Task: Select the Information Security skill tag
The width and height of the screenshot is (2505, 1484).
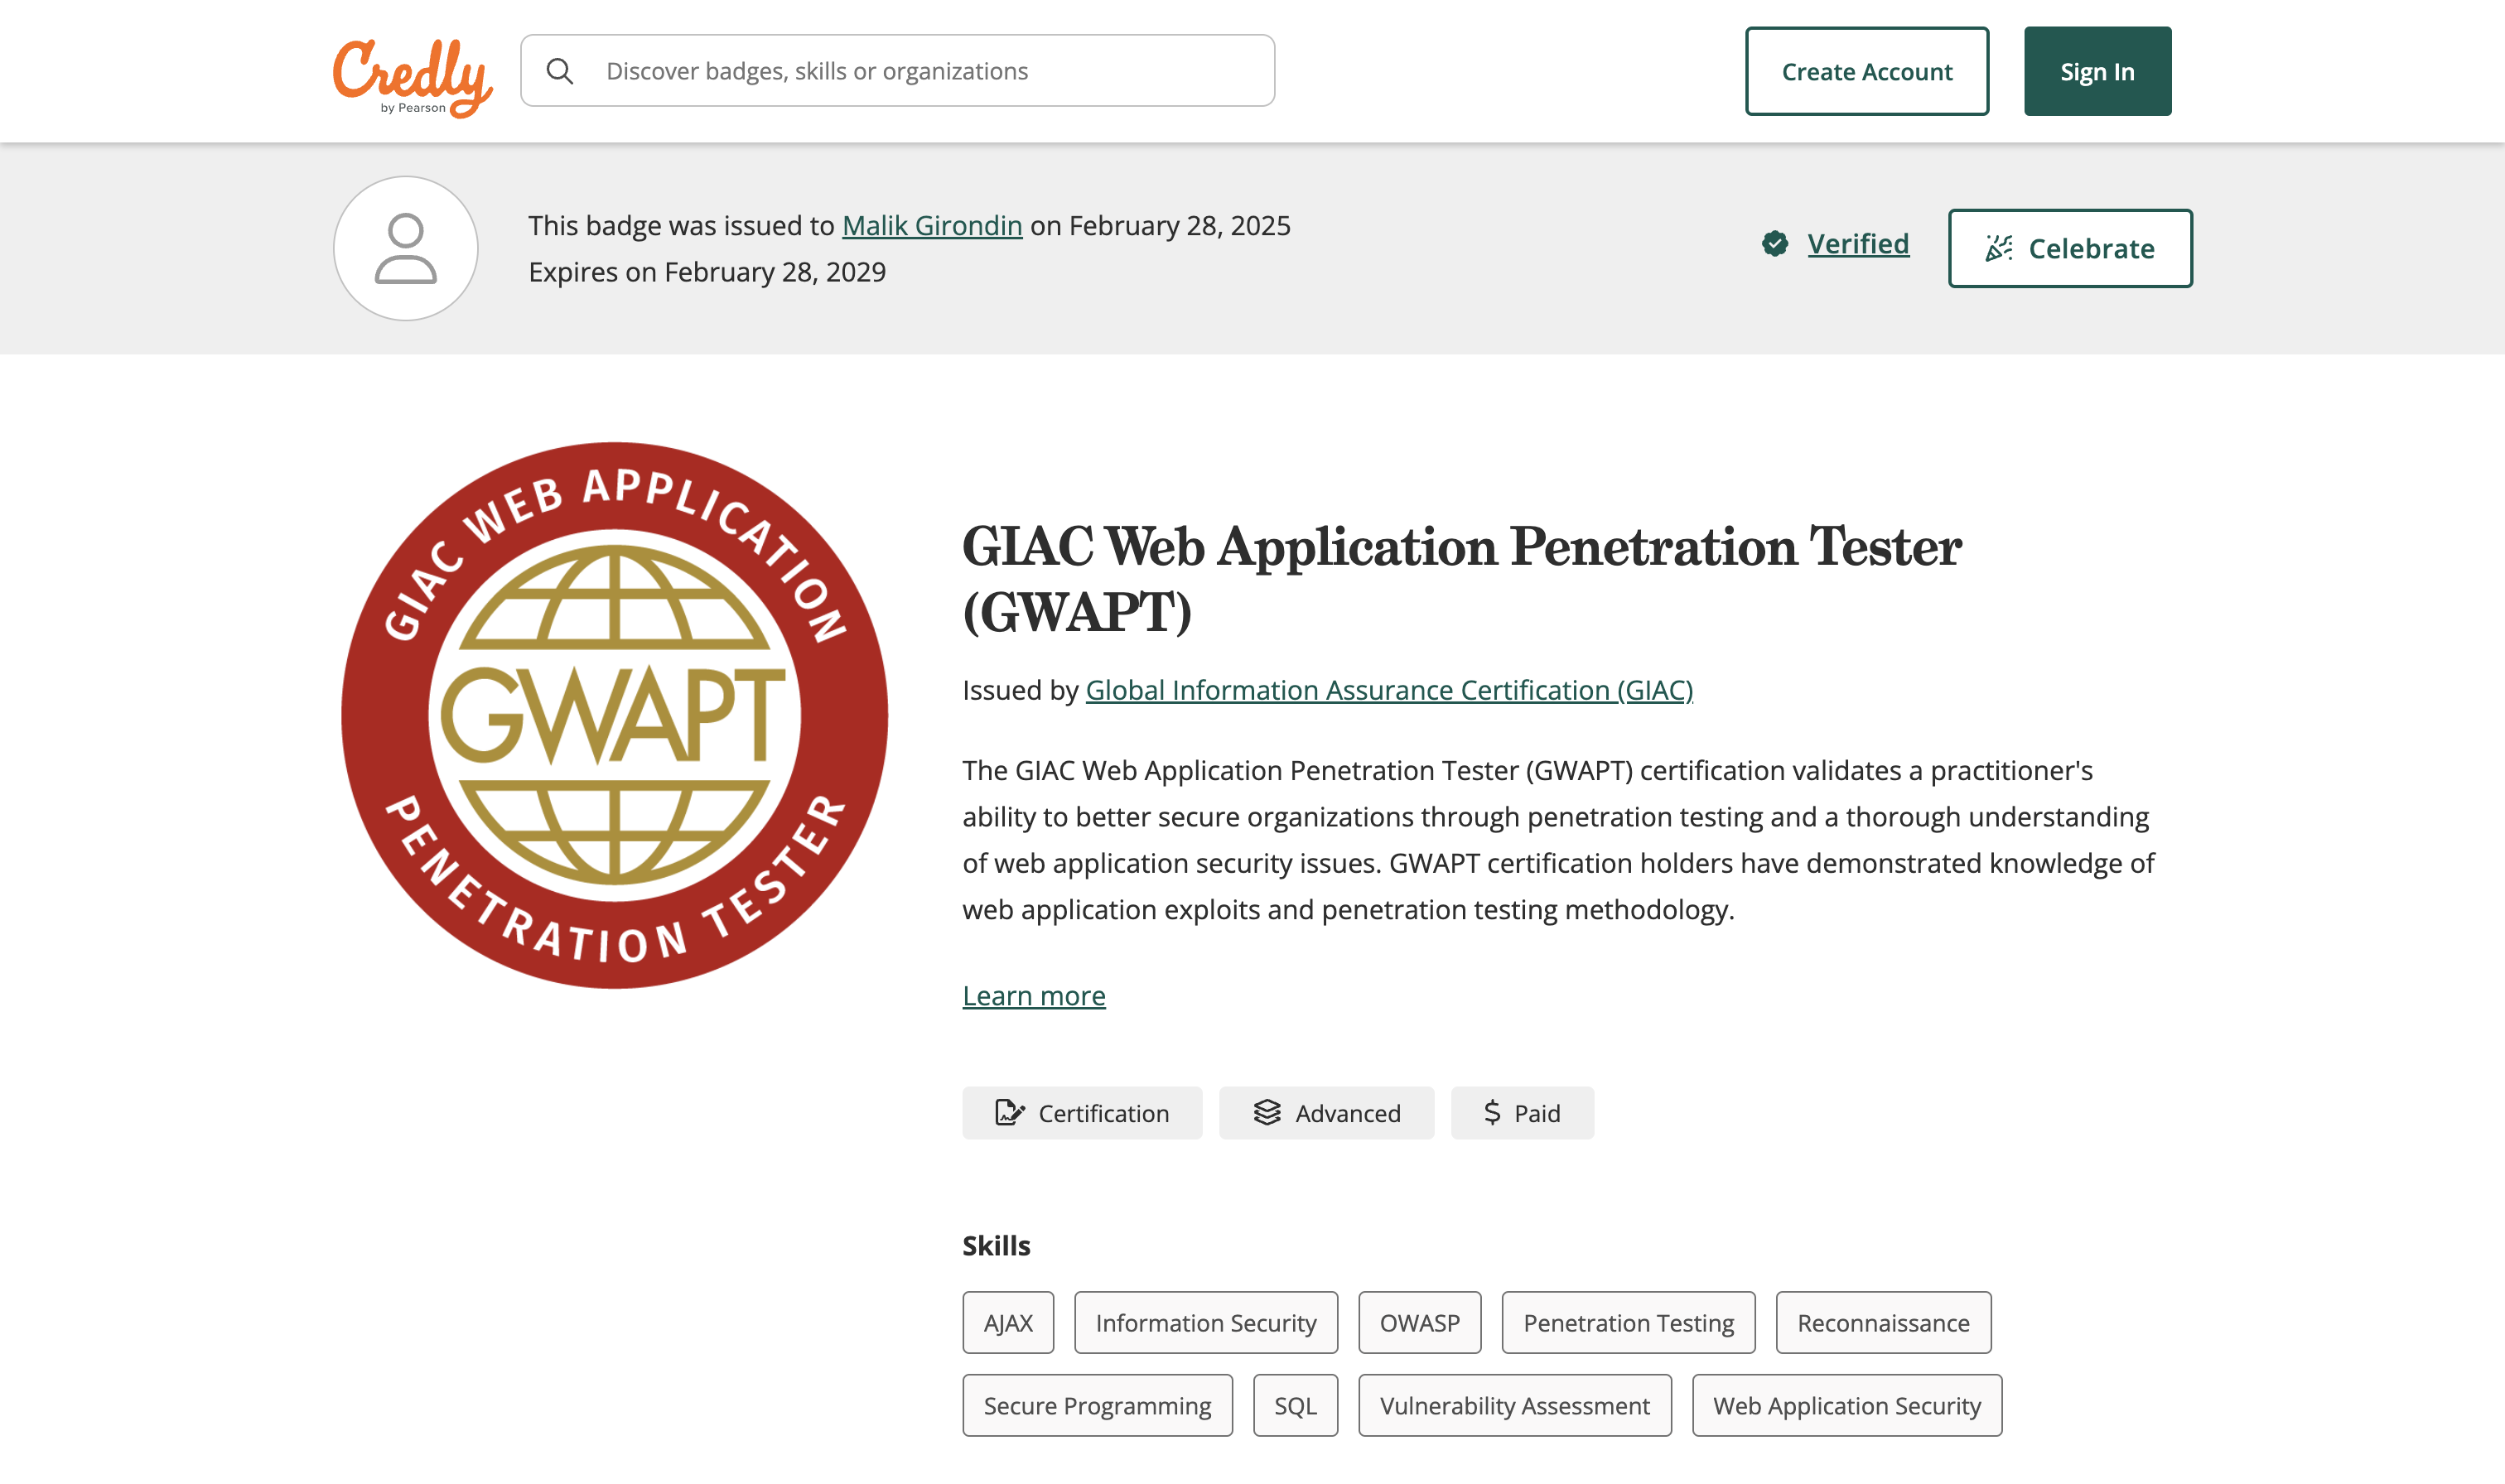Action: click(1206, 1322)
